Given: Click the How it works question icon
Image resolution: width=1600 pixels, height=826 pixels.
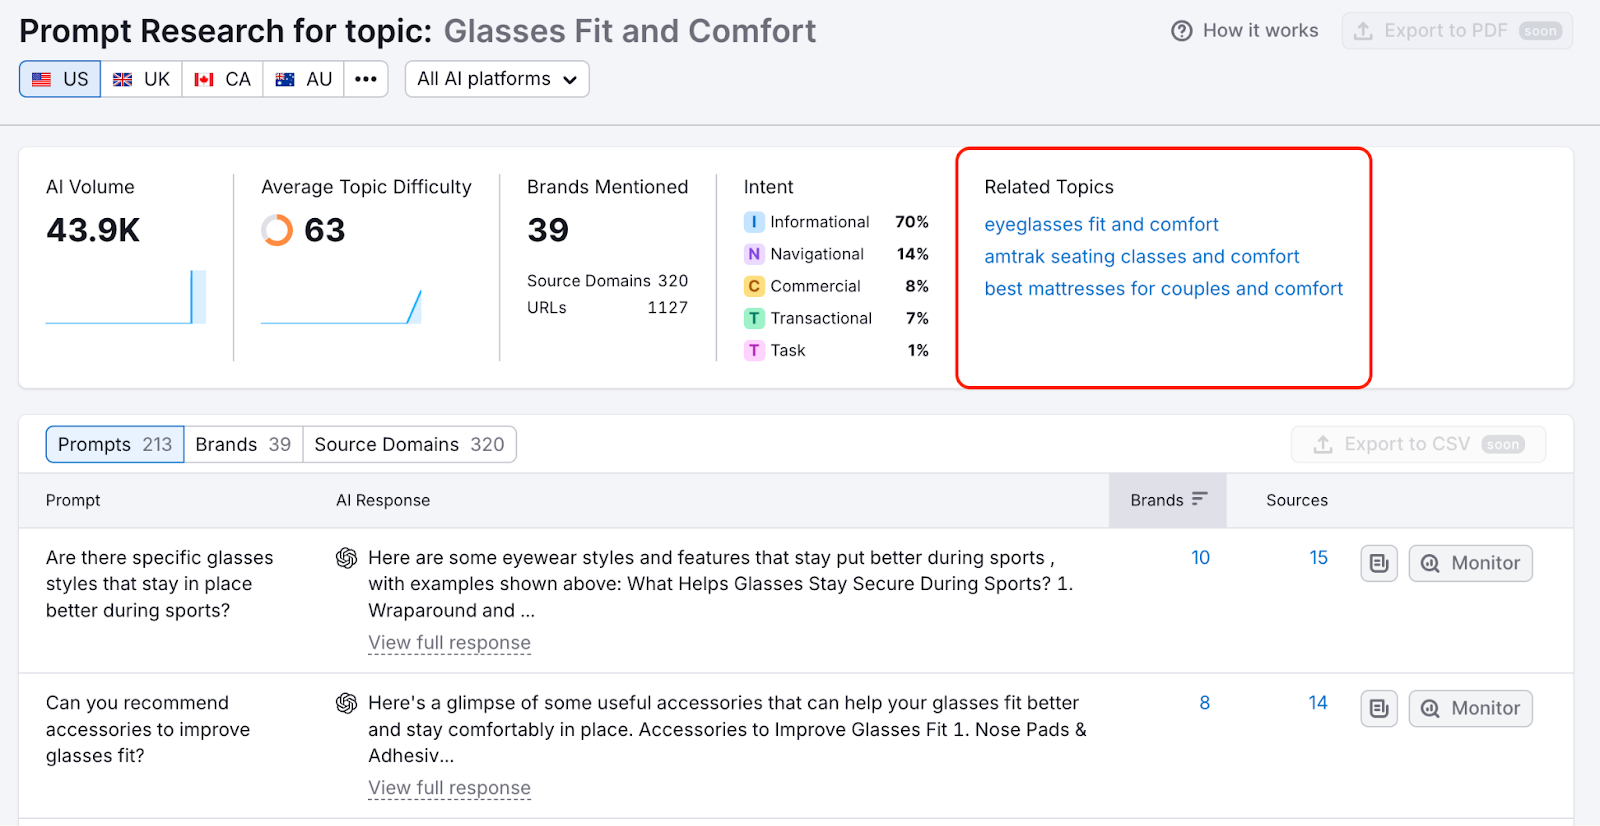Looking at the screenshot, I should (x=1182, y=31).
